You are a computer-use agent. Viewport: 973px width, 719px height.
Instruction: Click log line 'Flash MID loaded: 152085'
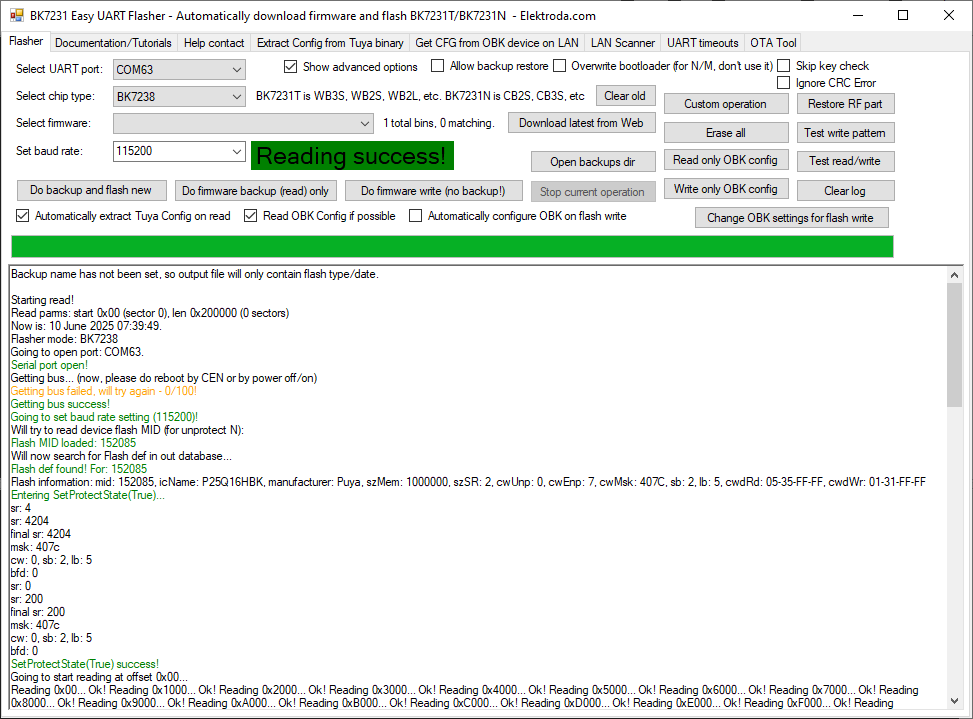tap(73, 443)
